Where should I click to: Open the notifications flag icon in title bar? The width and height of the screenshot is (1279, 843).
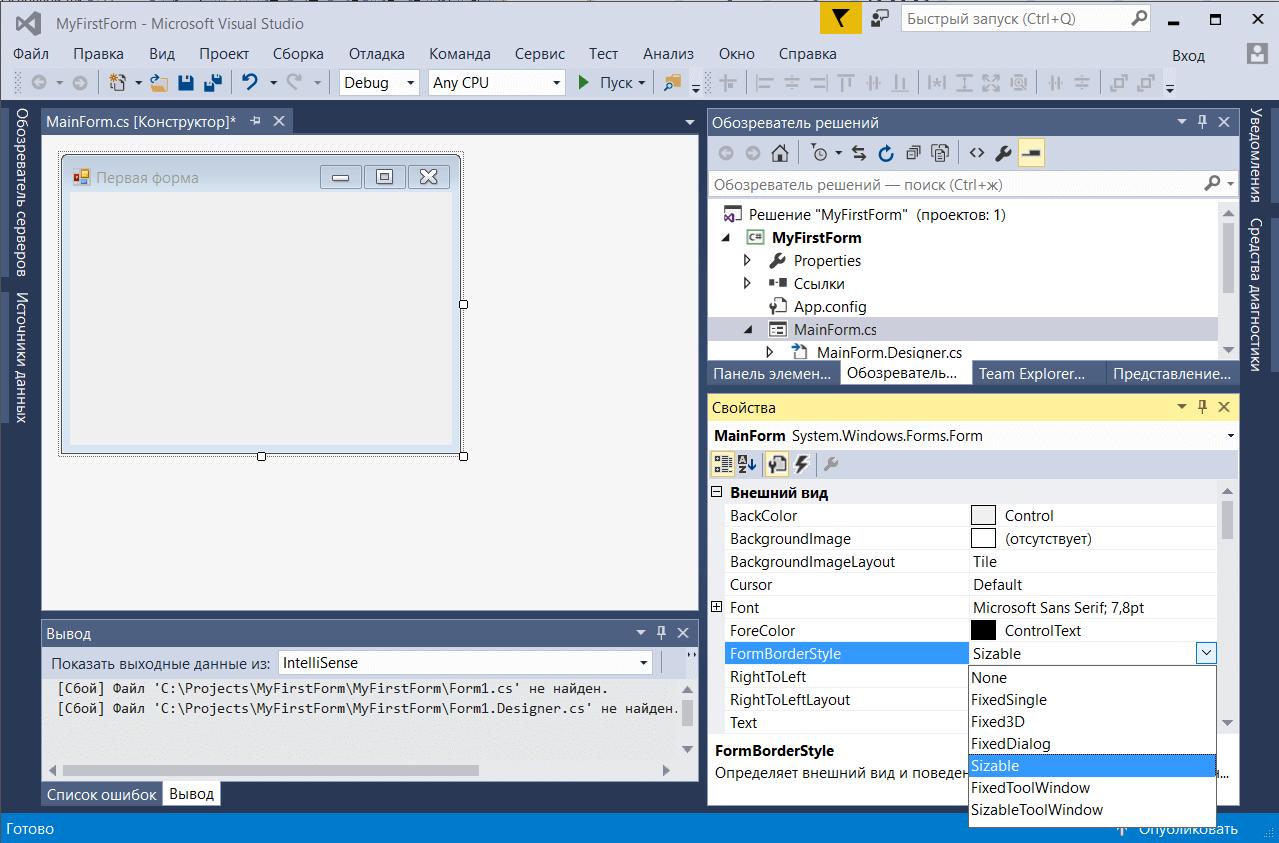tap(840, 18)
